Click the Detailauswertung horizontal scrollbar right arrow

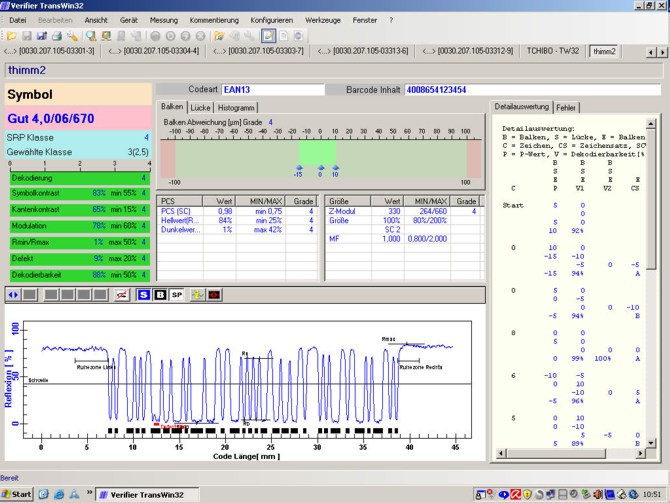pyautogui.click(x=640, y=453)
